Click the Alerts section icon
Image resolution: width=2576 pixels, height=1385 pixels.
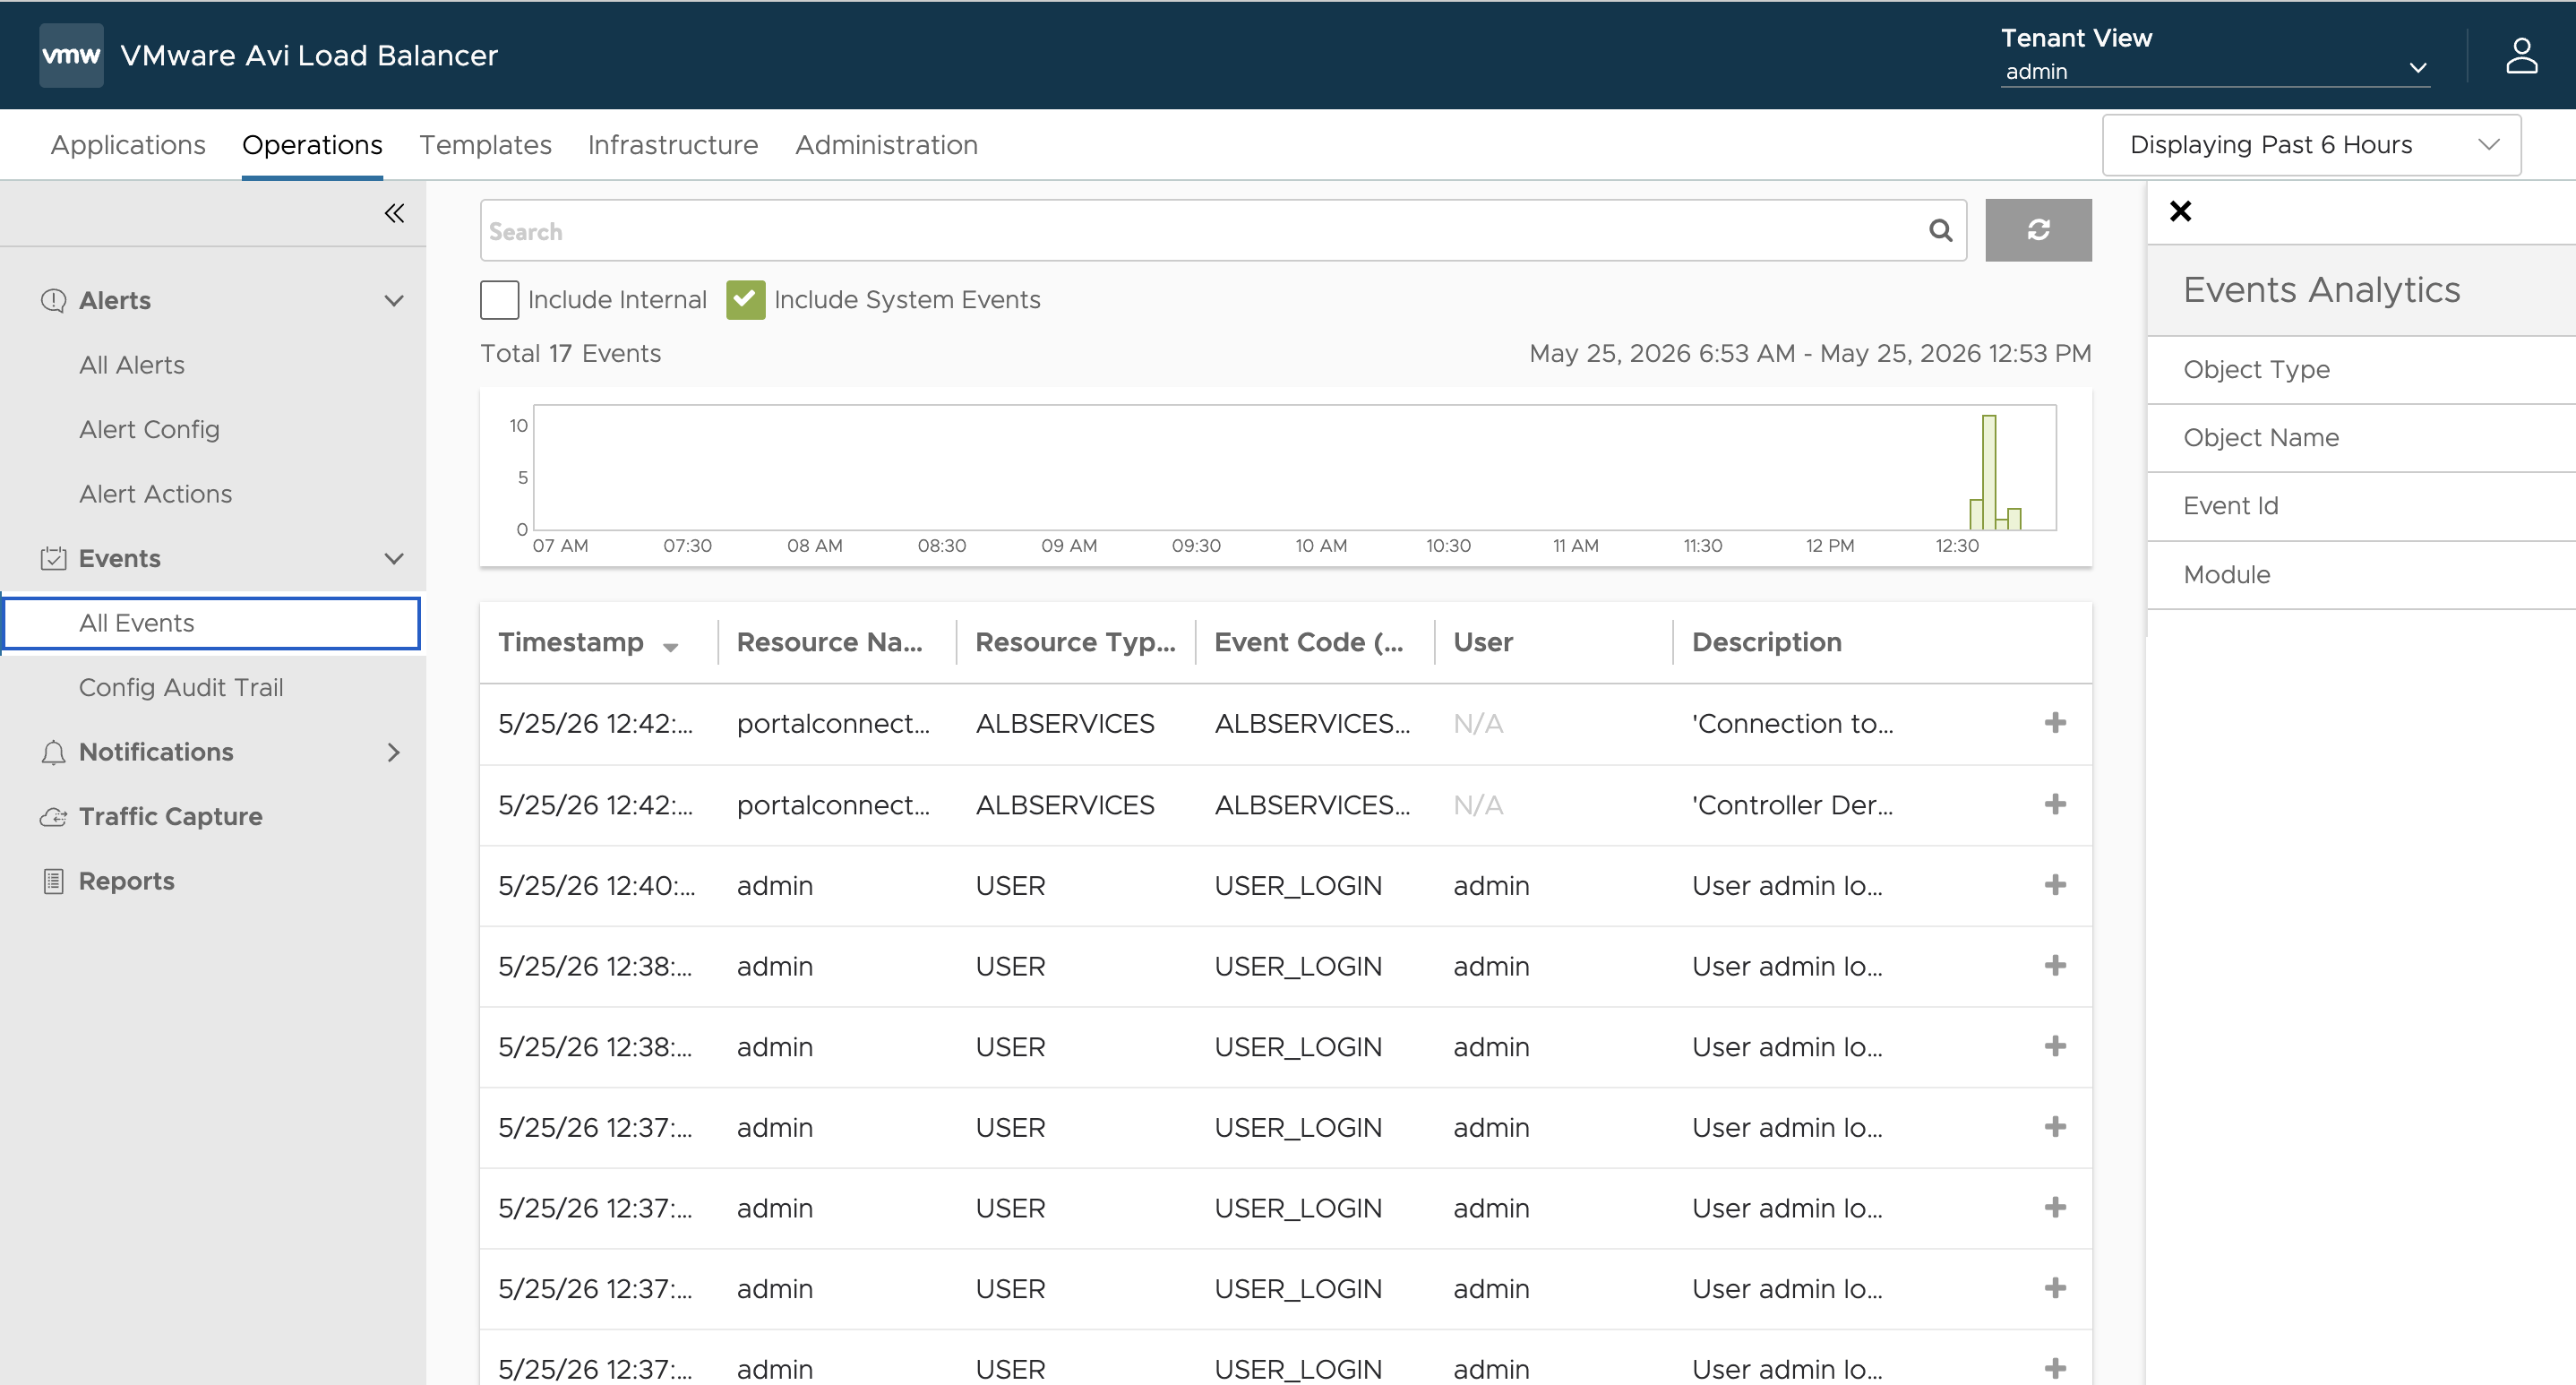coord(53,300)
